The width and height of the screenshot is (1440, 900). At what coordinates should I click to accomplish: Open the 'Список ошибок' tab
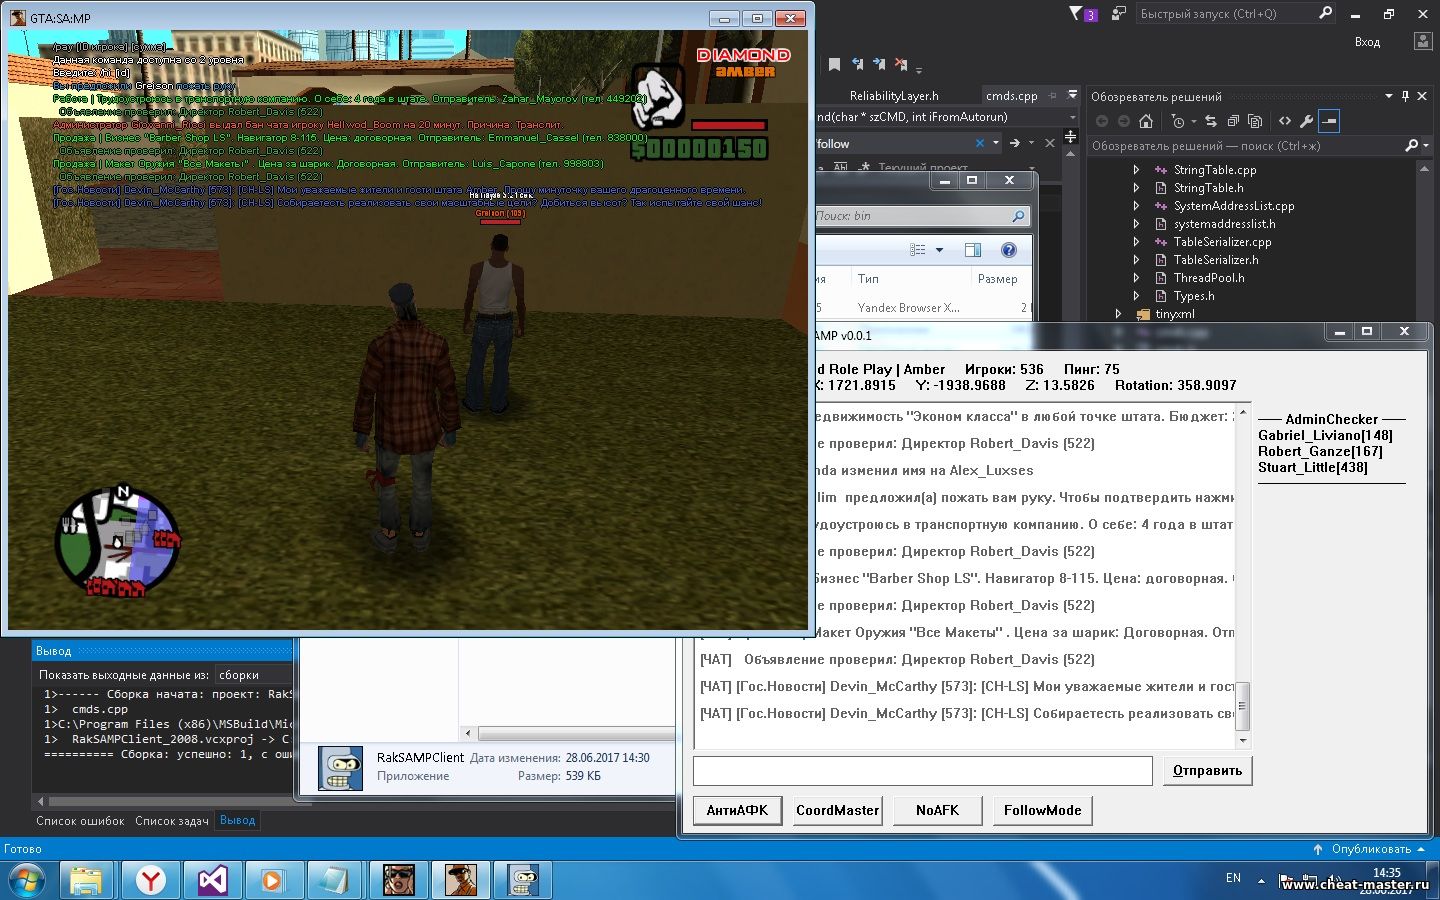pyautogui.click(x=80, y=821)
